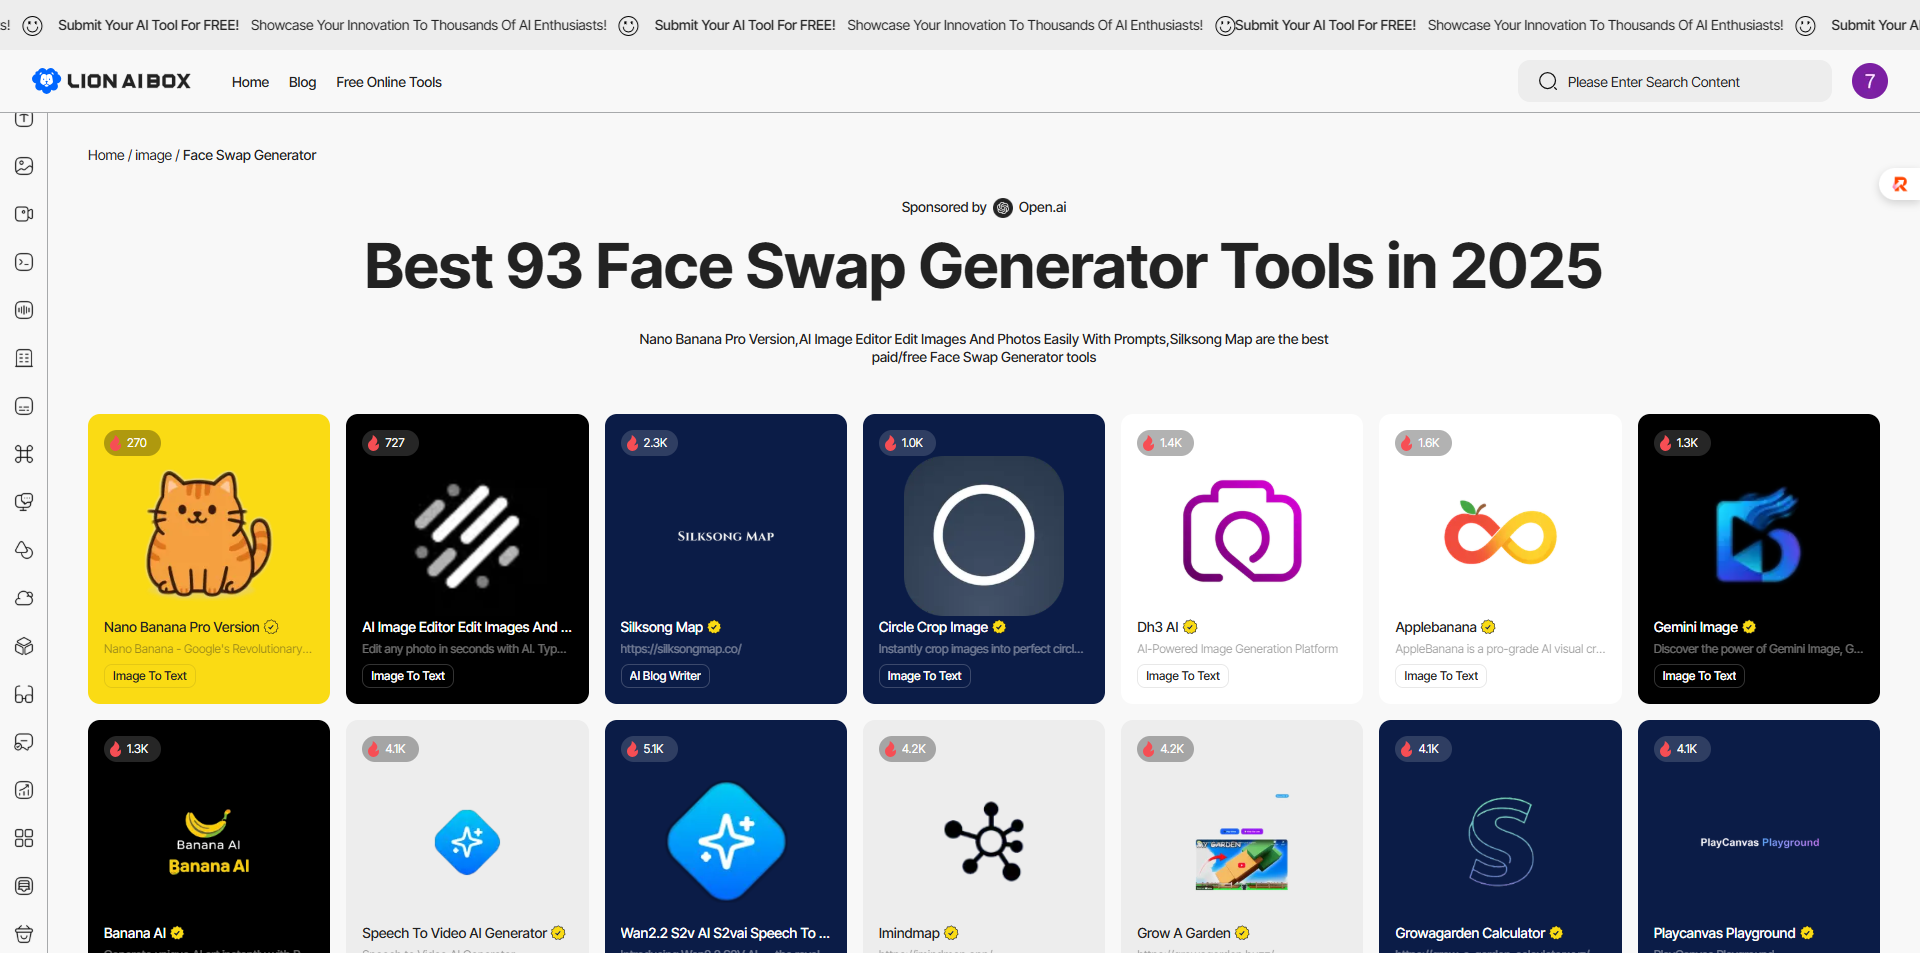Open the shopping basket icon in sidebar

click(24, 934)
